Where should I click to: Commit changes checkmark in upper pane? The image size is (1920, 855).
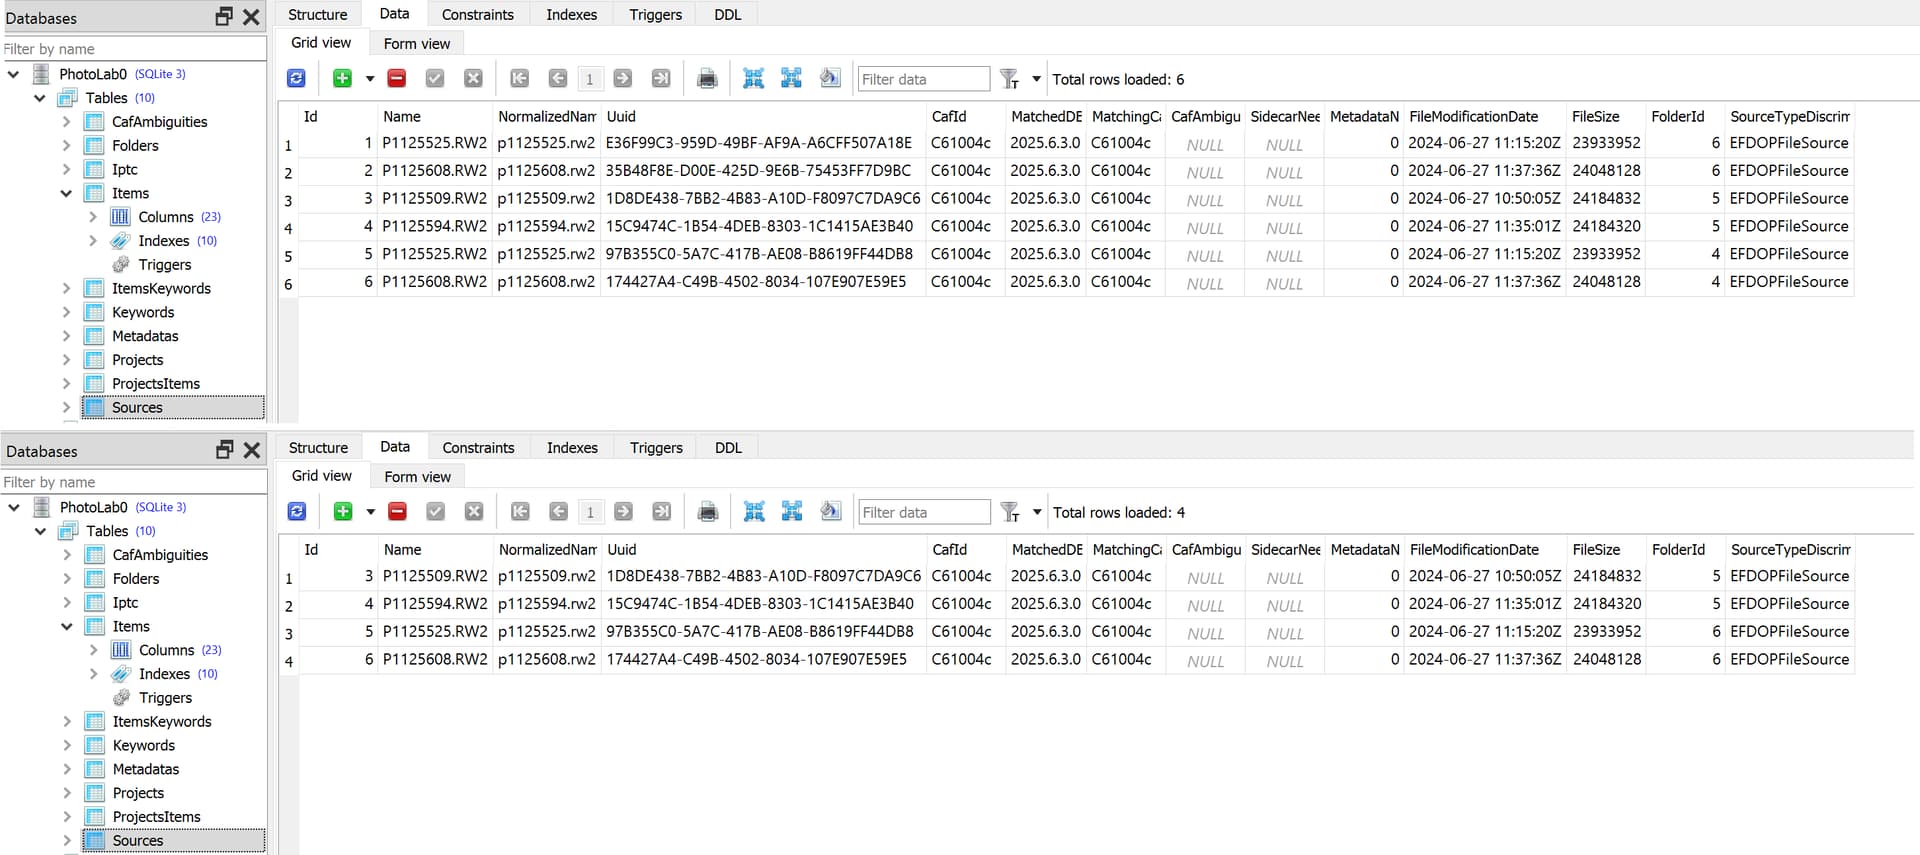click(x=435, y=79)
